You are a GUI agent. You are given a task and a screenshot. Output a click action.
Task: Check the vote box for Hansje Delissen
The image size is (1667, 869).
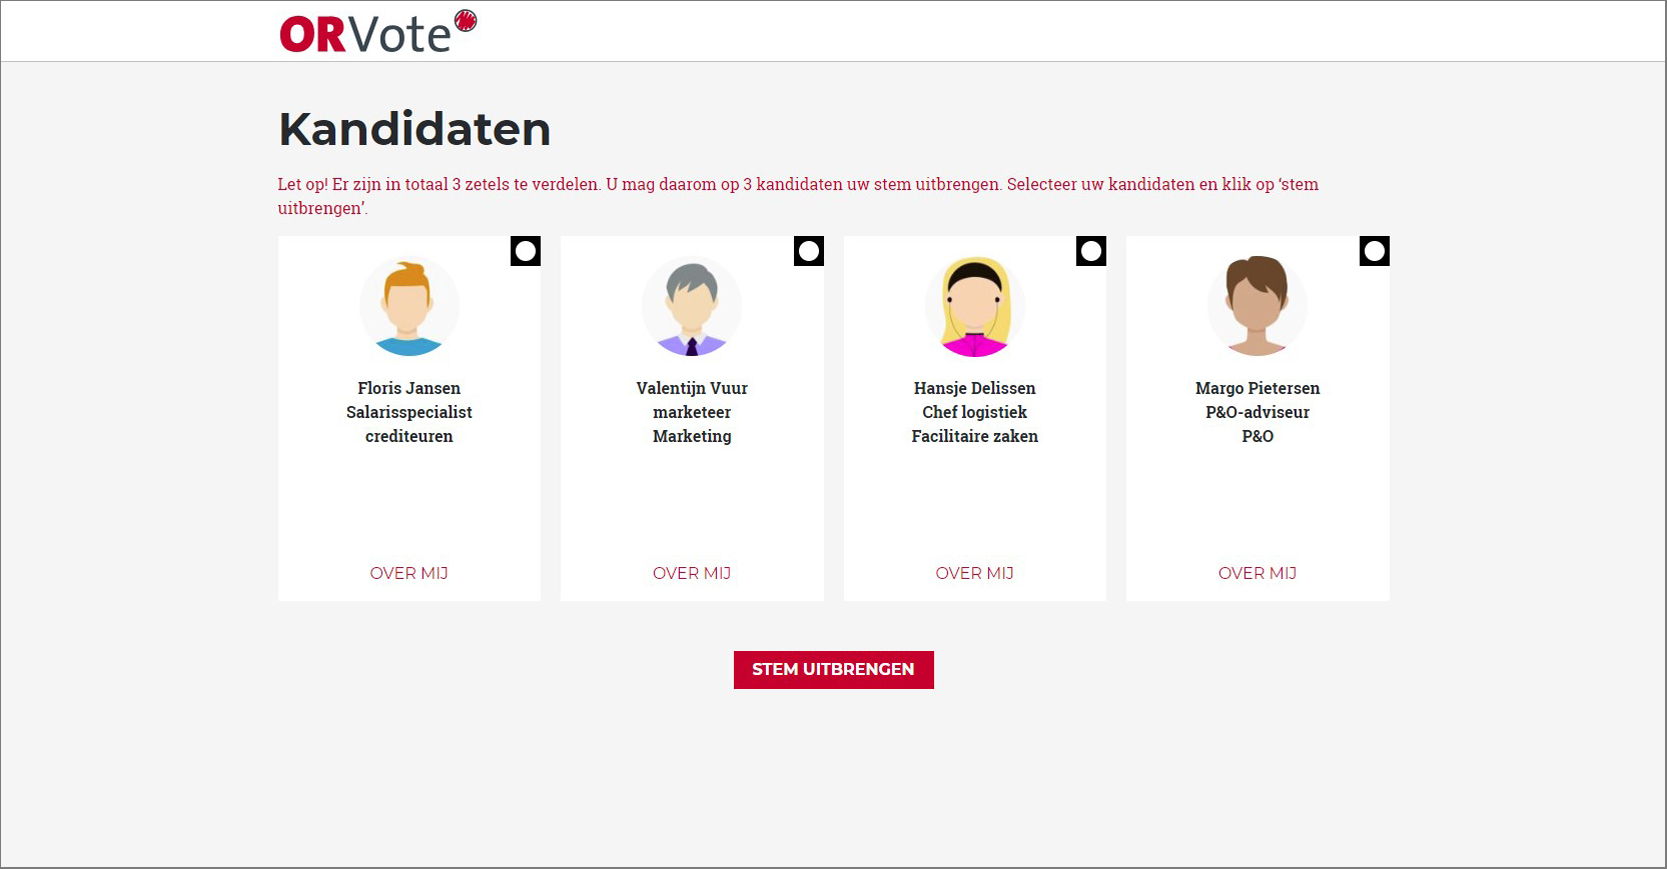tap(1091, 251)
